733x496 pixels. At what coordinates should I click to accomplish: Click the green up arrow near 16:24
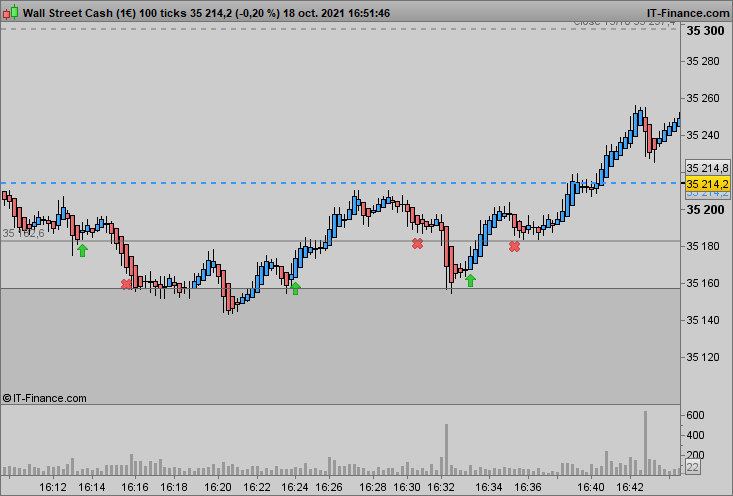[x=295, y=288]
